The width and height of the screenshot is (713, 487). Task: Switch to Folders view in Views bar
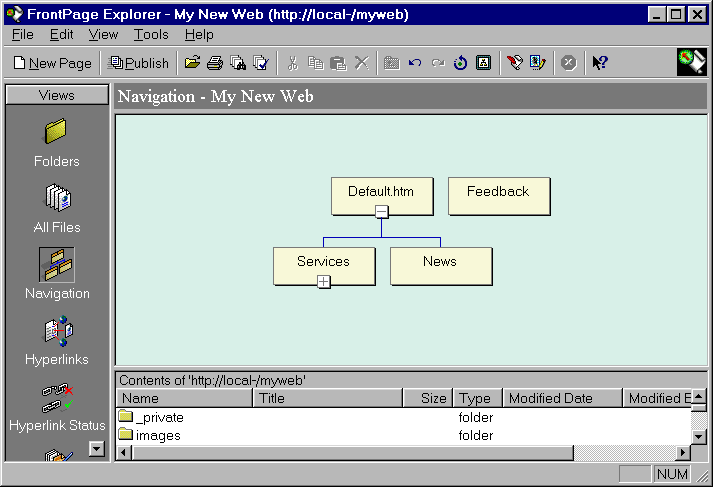click(56, 142)
